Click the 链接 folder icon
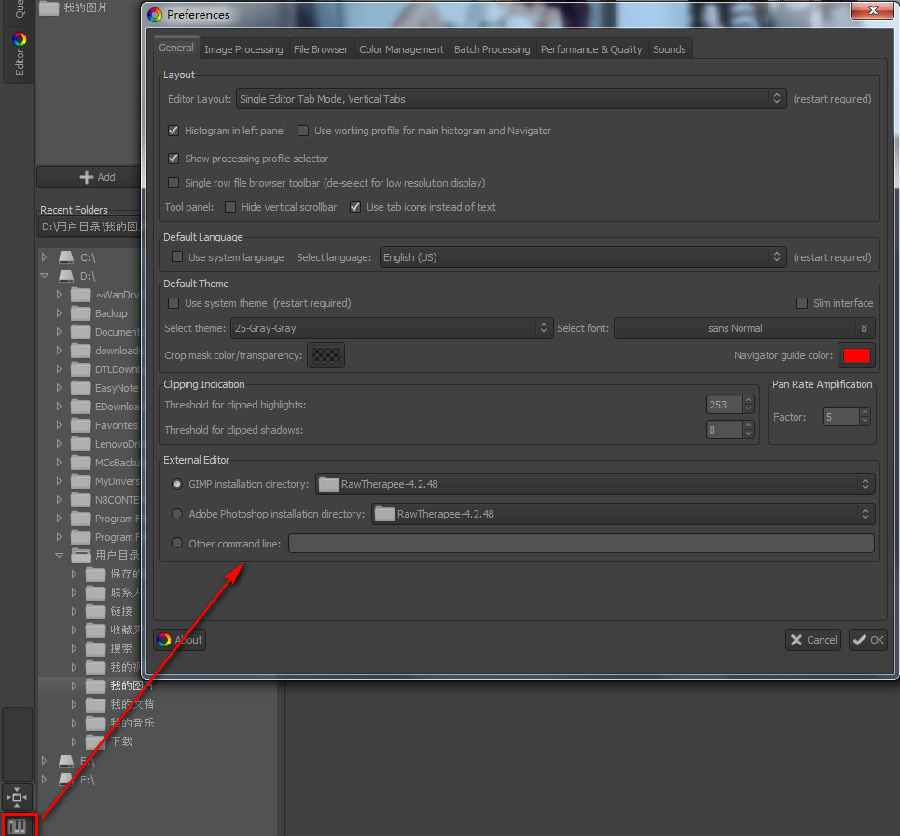Image resolution: width=900 pixels, height=836 pixels. 95,611
